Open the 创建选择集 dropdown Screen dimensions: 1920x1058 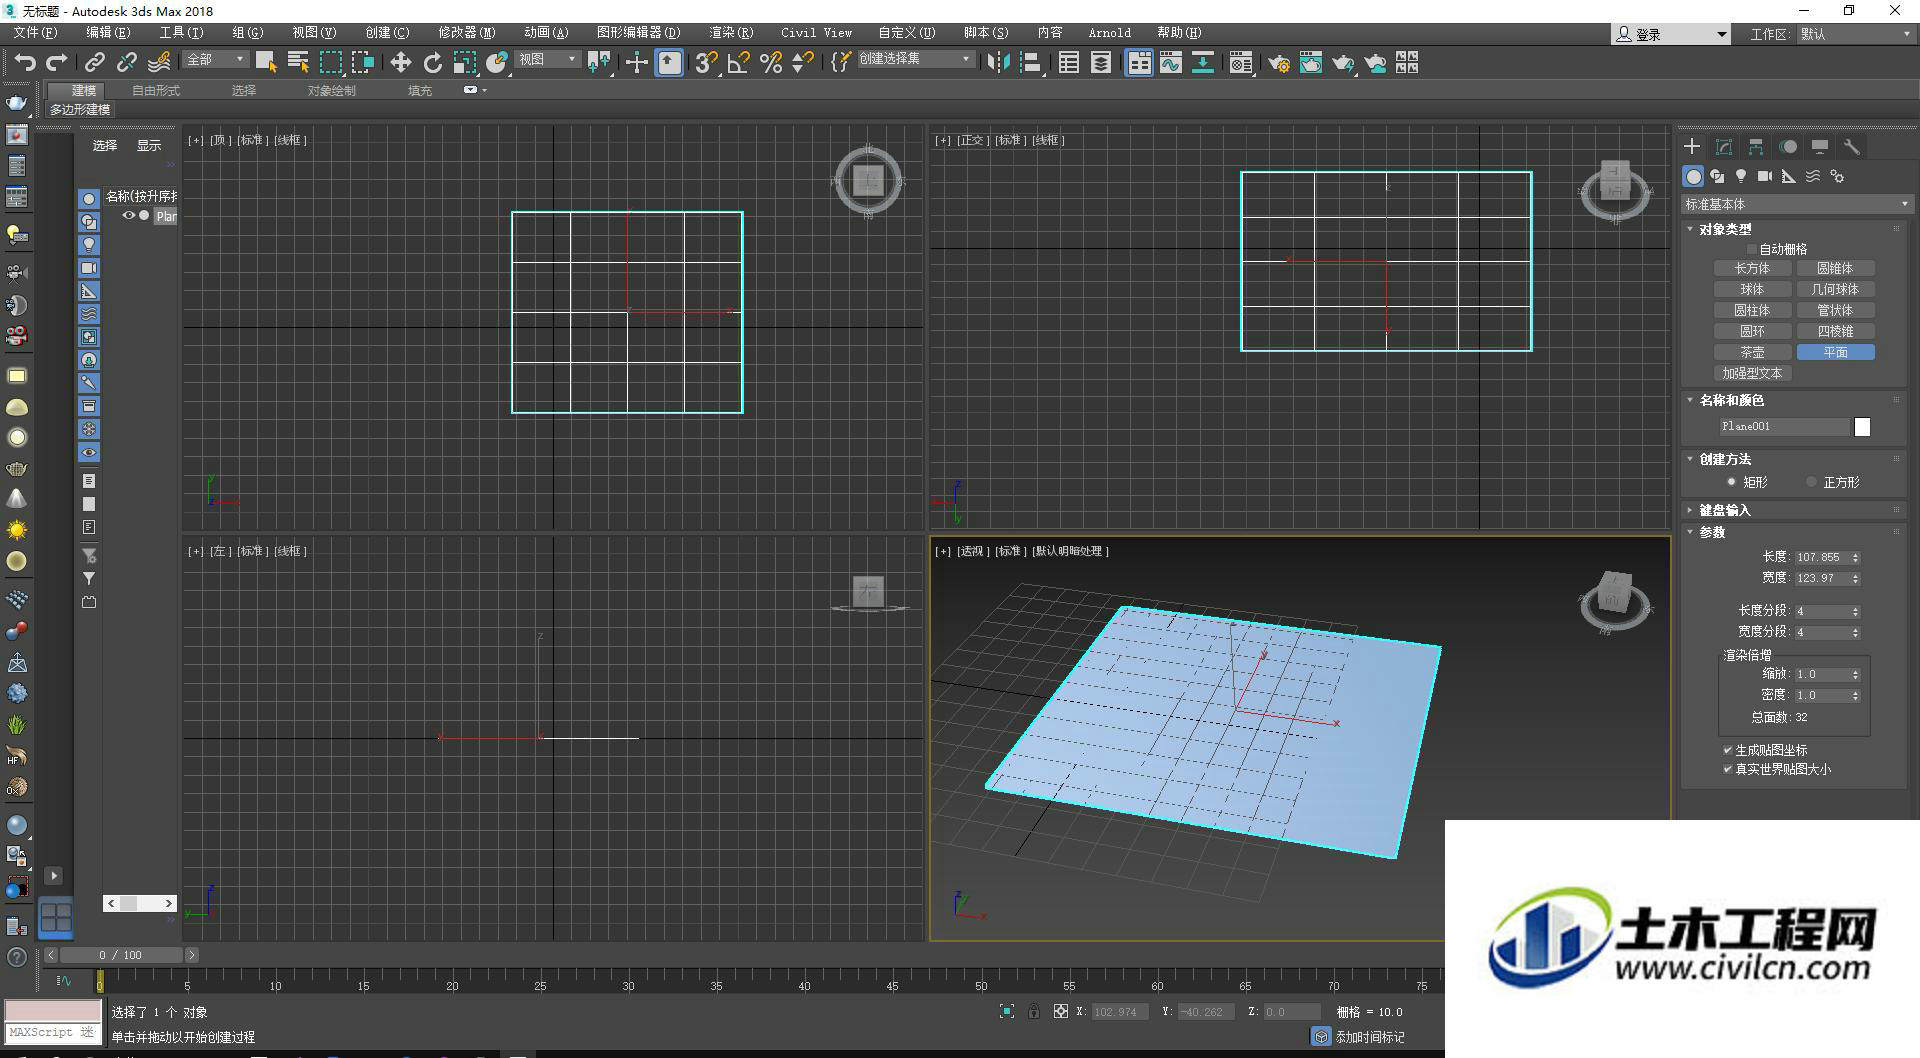coord(915,59)
